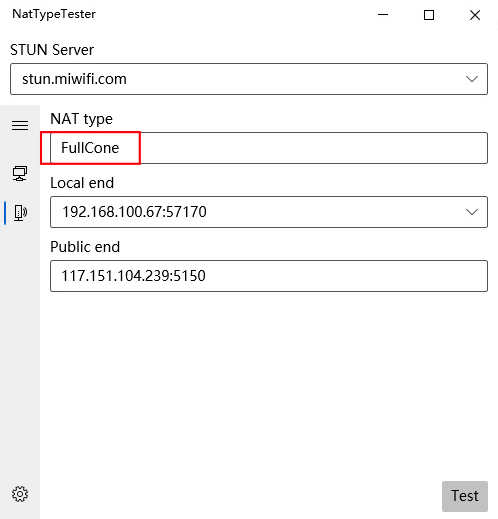Open the hamburger navigation menu
The width and height of the screenshot is (498, 519).
(x=20, y=126)
